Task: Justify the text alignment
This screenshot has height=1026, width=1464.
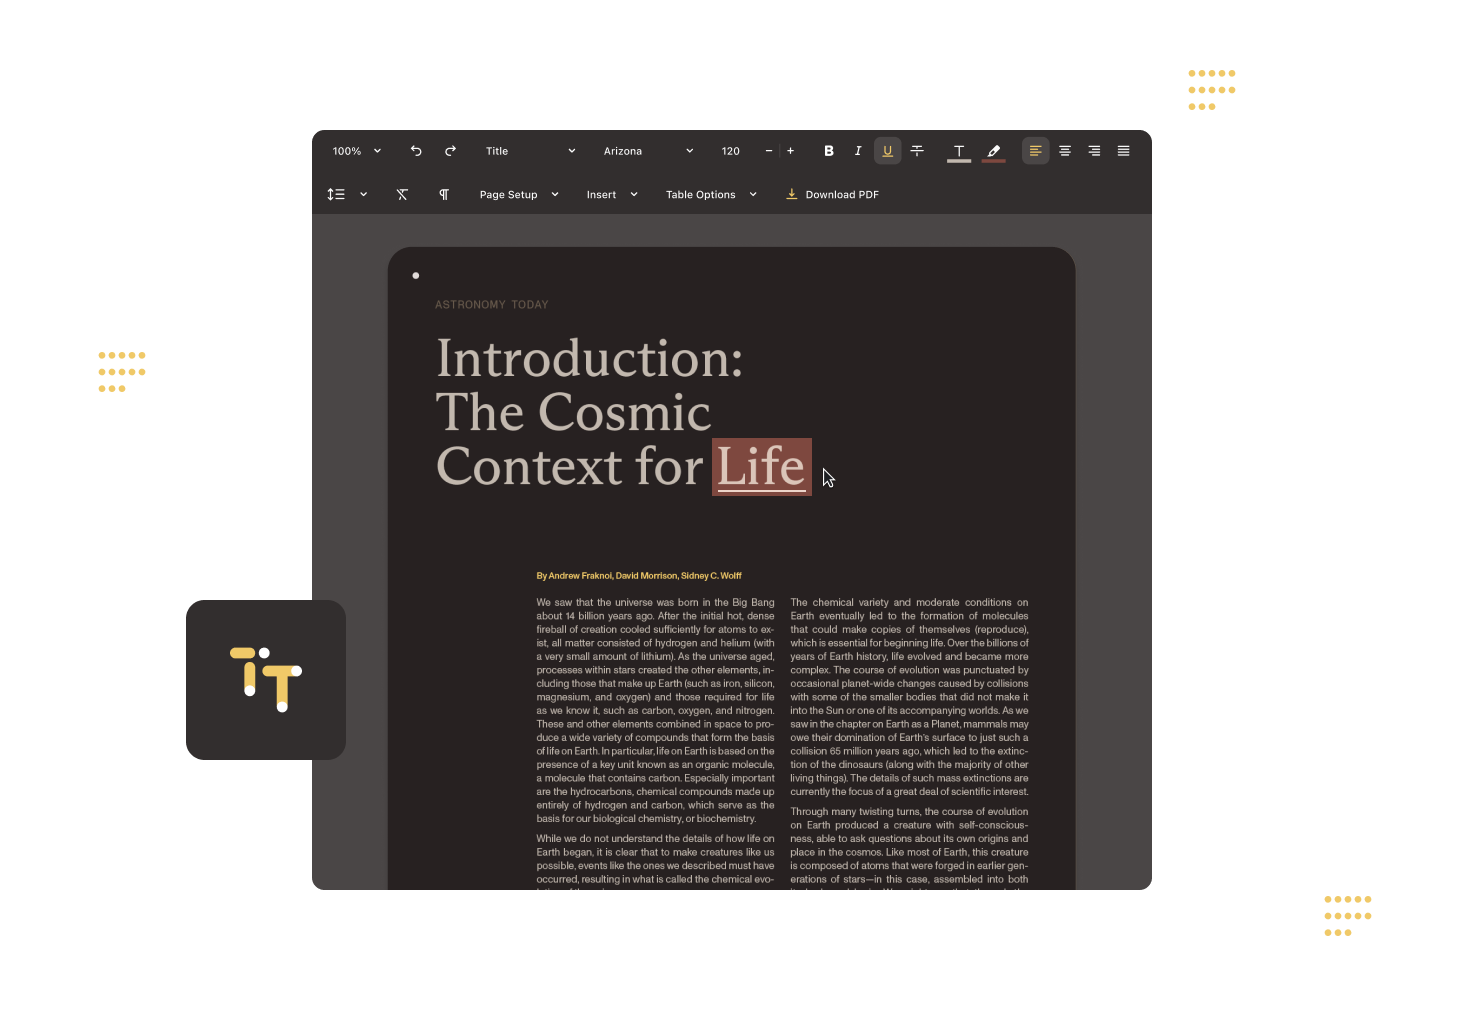Action: click(x=1124, y=151)
